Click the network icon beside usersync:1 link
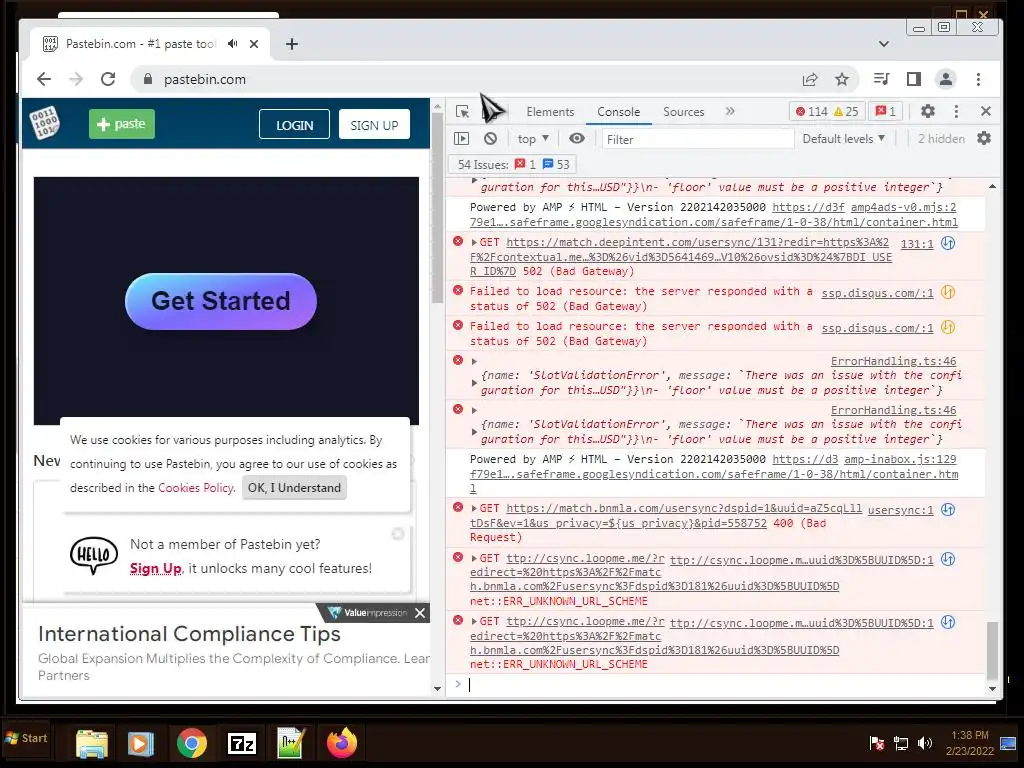The height and width of the screenshot is (768, 1024). pos(948,509)
